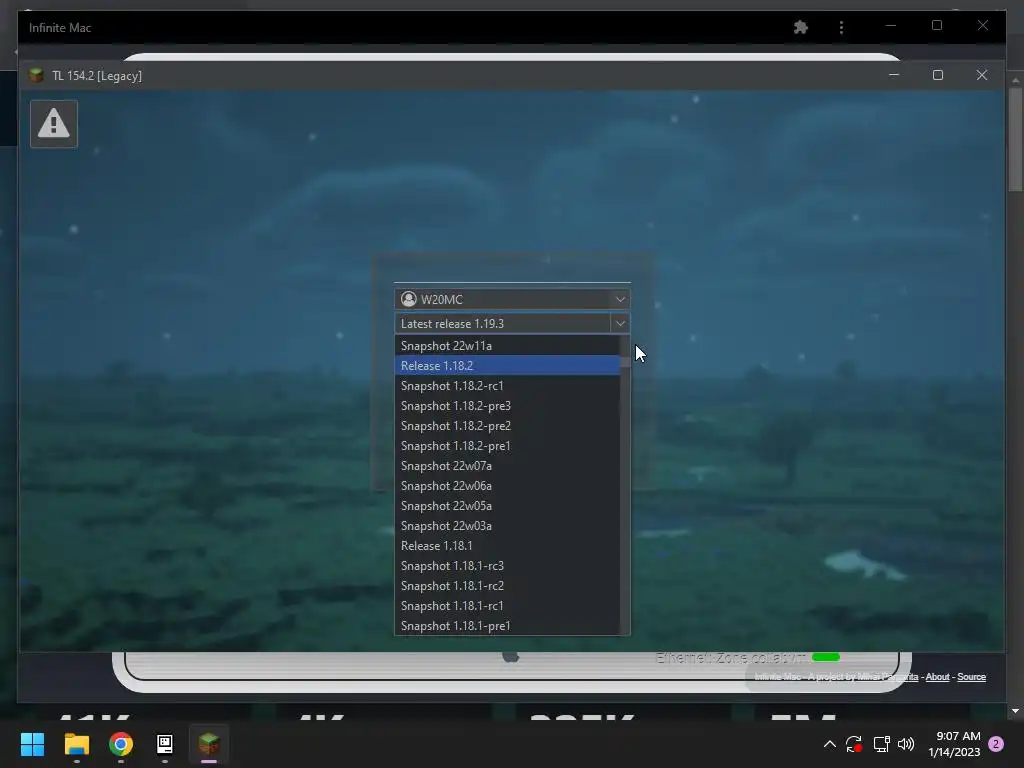The image size is (1024, 768).
Task: Open the Extensions puzzle icon in Infinite Mac
Action: [x=801, y=27]
